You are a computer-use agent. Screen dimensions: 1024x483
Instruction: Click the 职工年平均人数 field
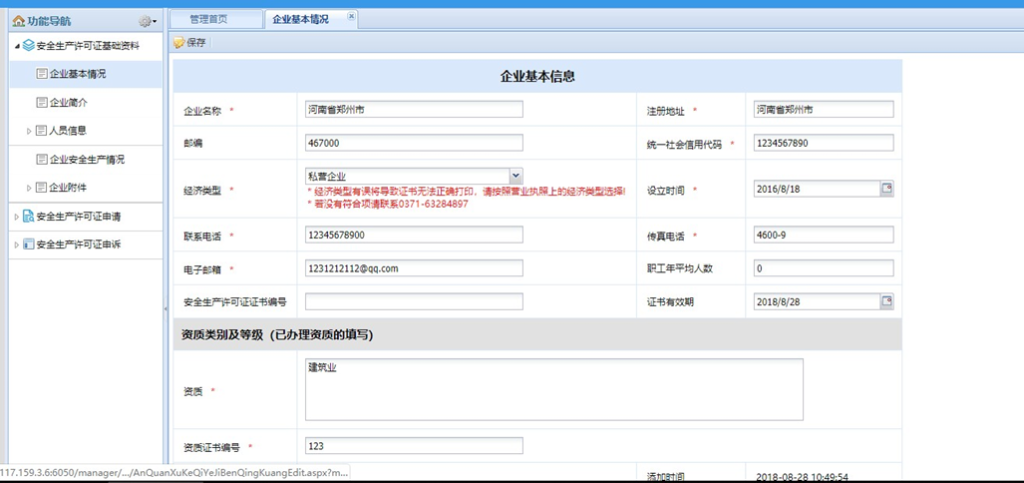tap(823, 268)
